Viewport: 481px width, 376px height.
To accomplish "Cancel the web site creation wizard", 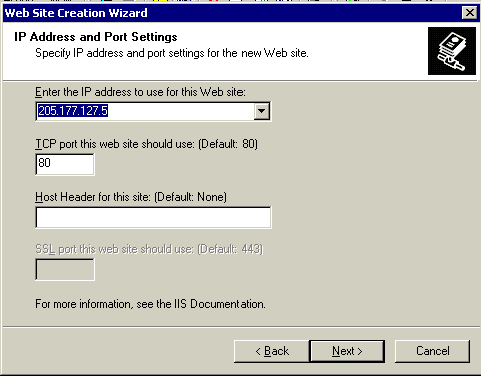I will click(x=432, y=351).
